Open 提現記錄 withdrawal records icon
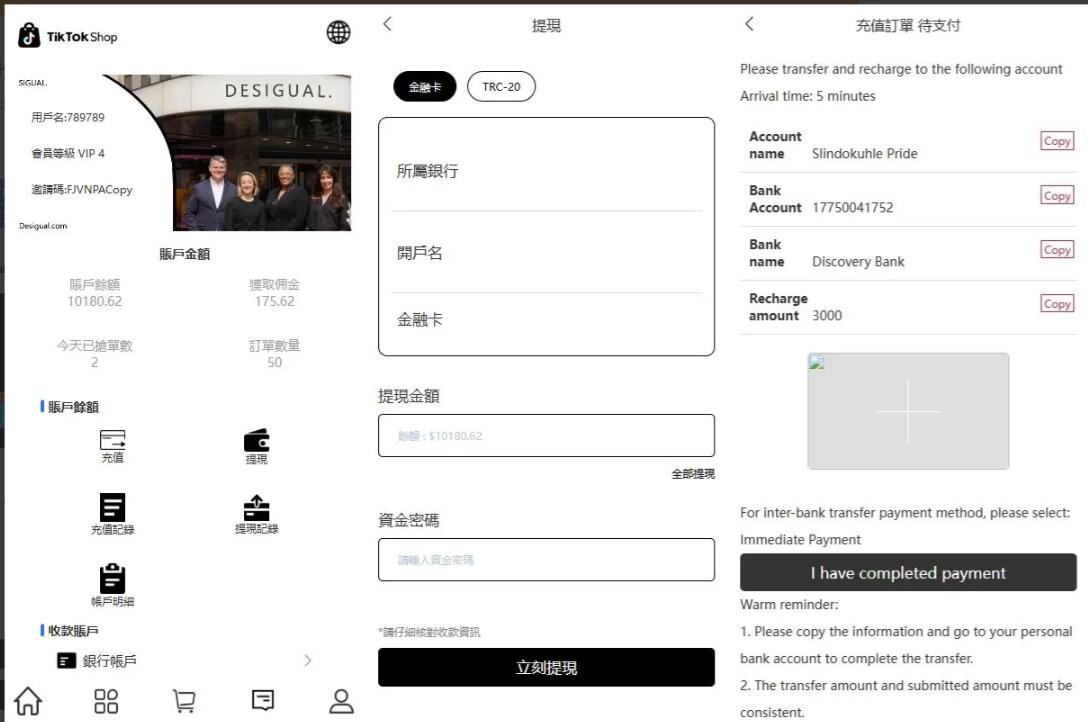This screenshot has width=1088, height=722. click(x=257, y=508)
